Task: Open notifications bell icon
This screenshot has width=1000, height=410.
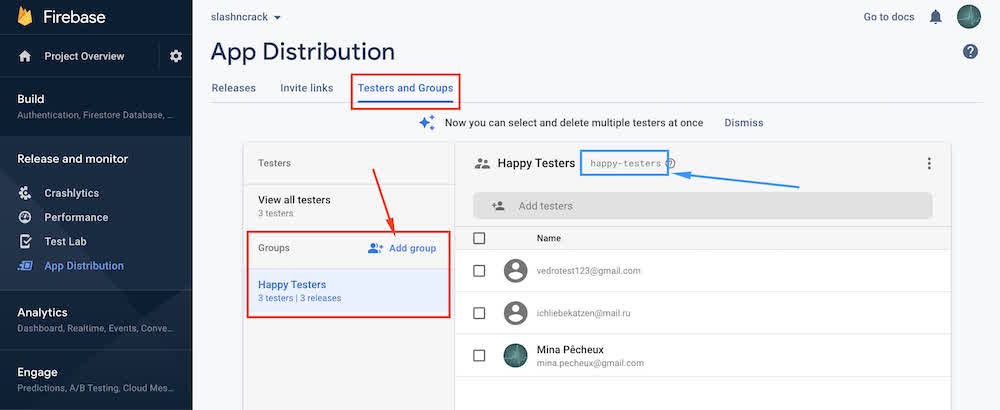Action: (936, 17)
